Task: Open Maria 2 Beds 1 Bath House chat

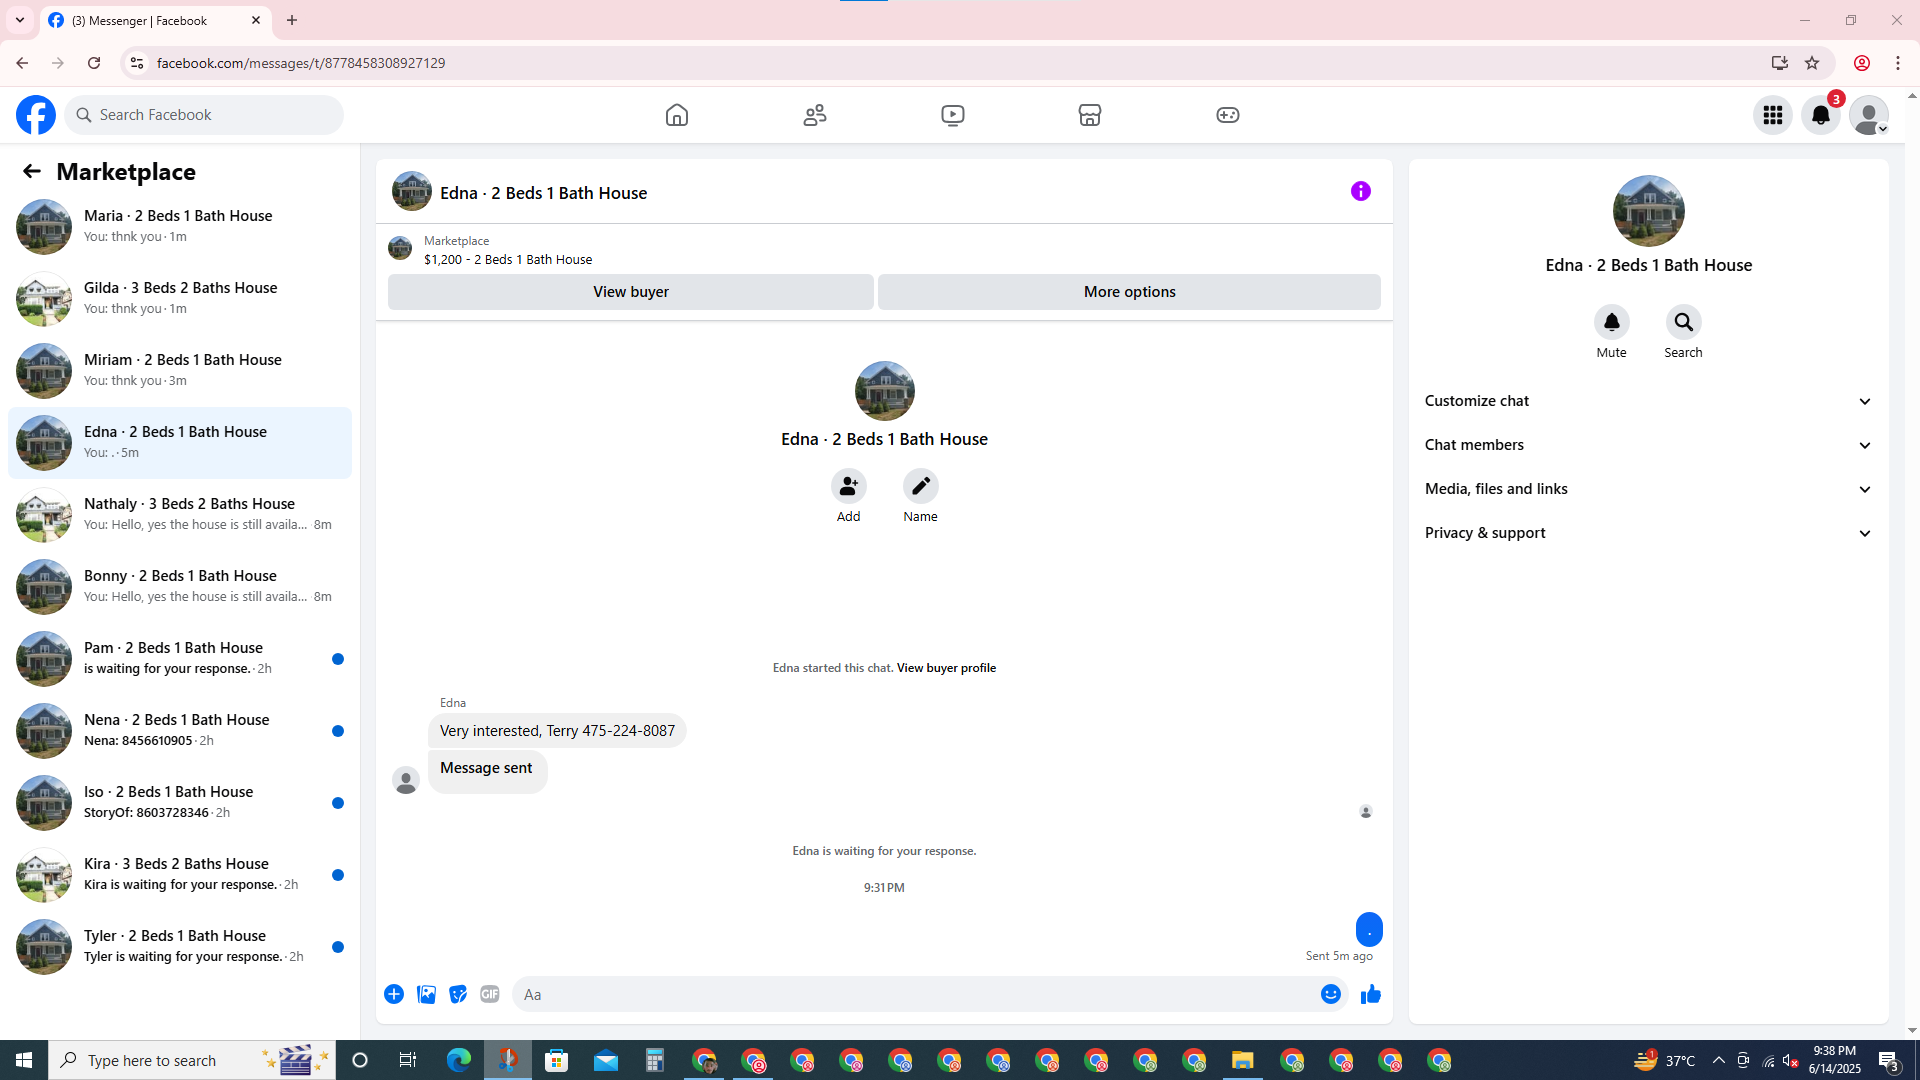Action: pos(180,226)
